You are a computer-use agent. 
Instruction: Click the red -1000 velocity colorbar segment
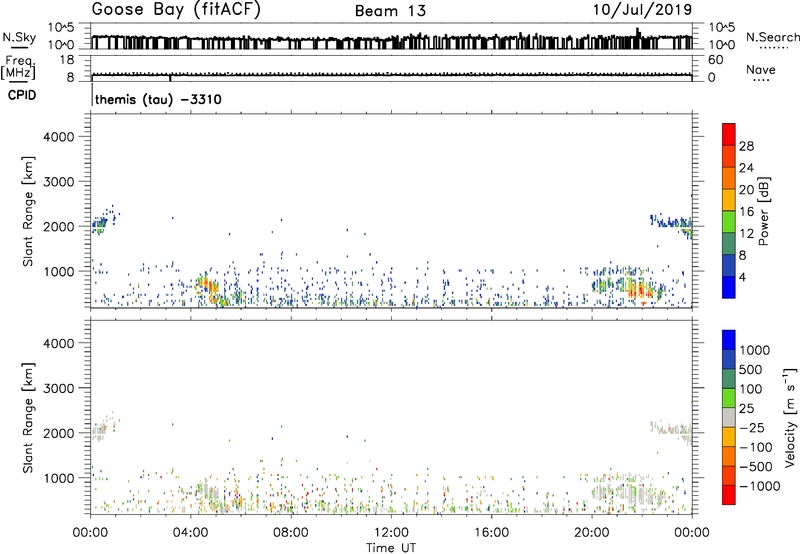(729, 495)
